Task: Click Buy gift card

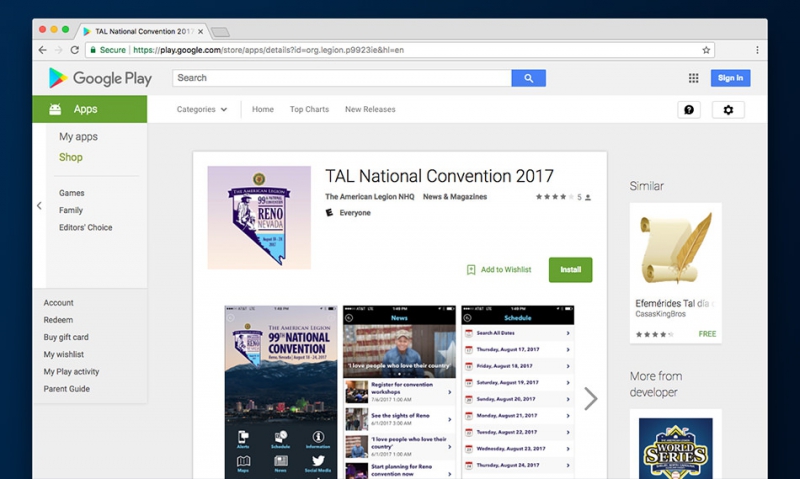Action: (x=66, y=337)
